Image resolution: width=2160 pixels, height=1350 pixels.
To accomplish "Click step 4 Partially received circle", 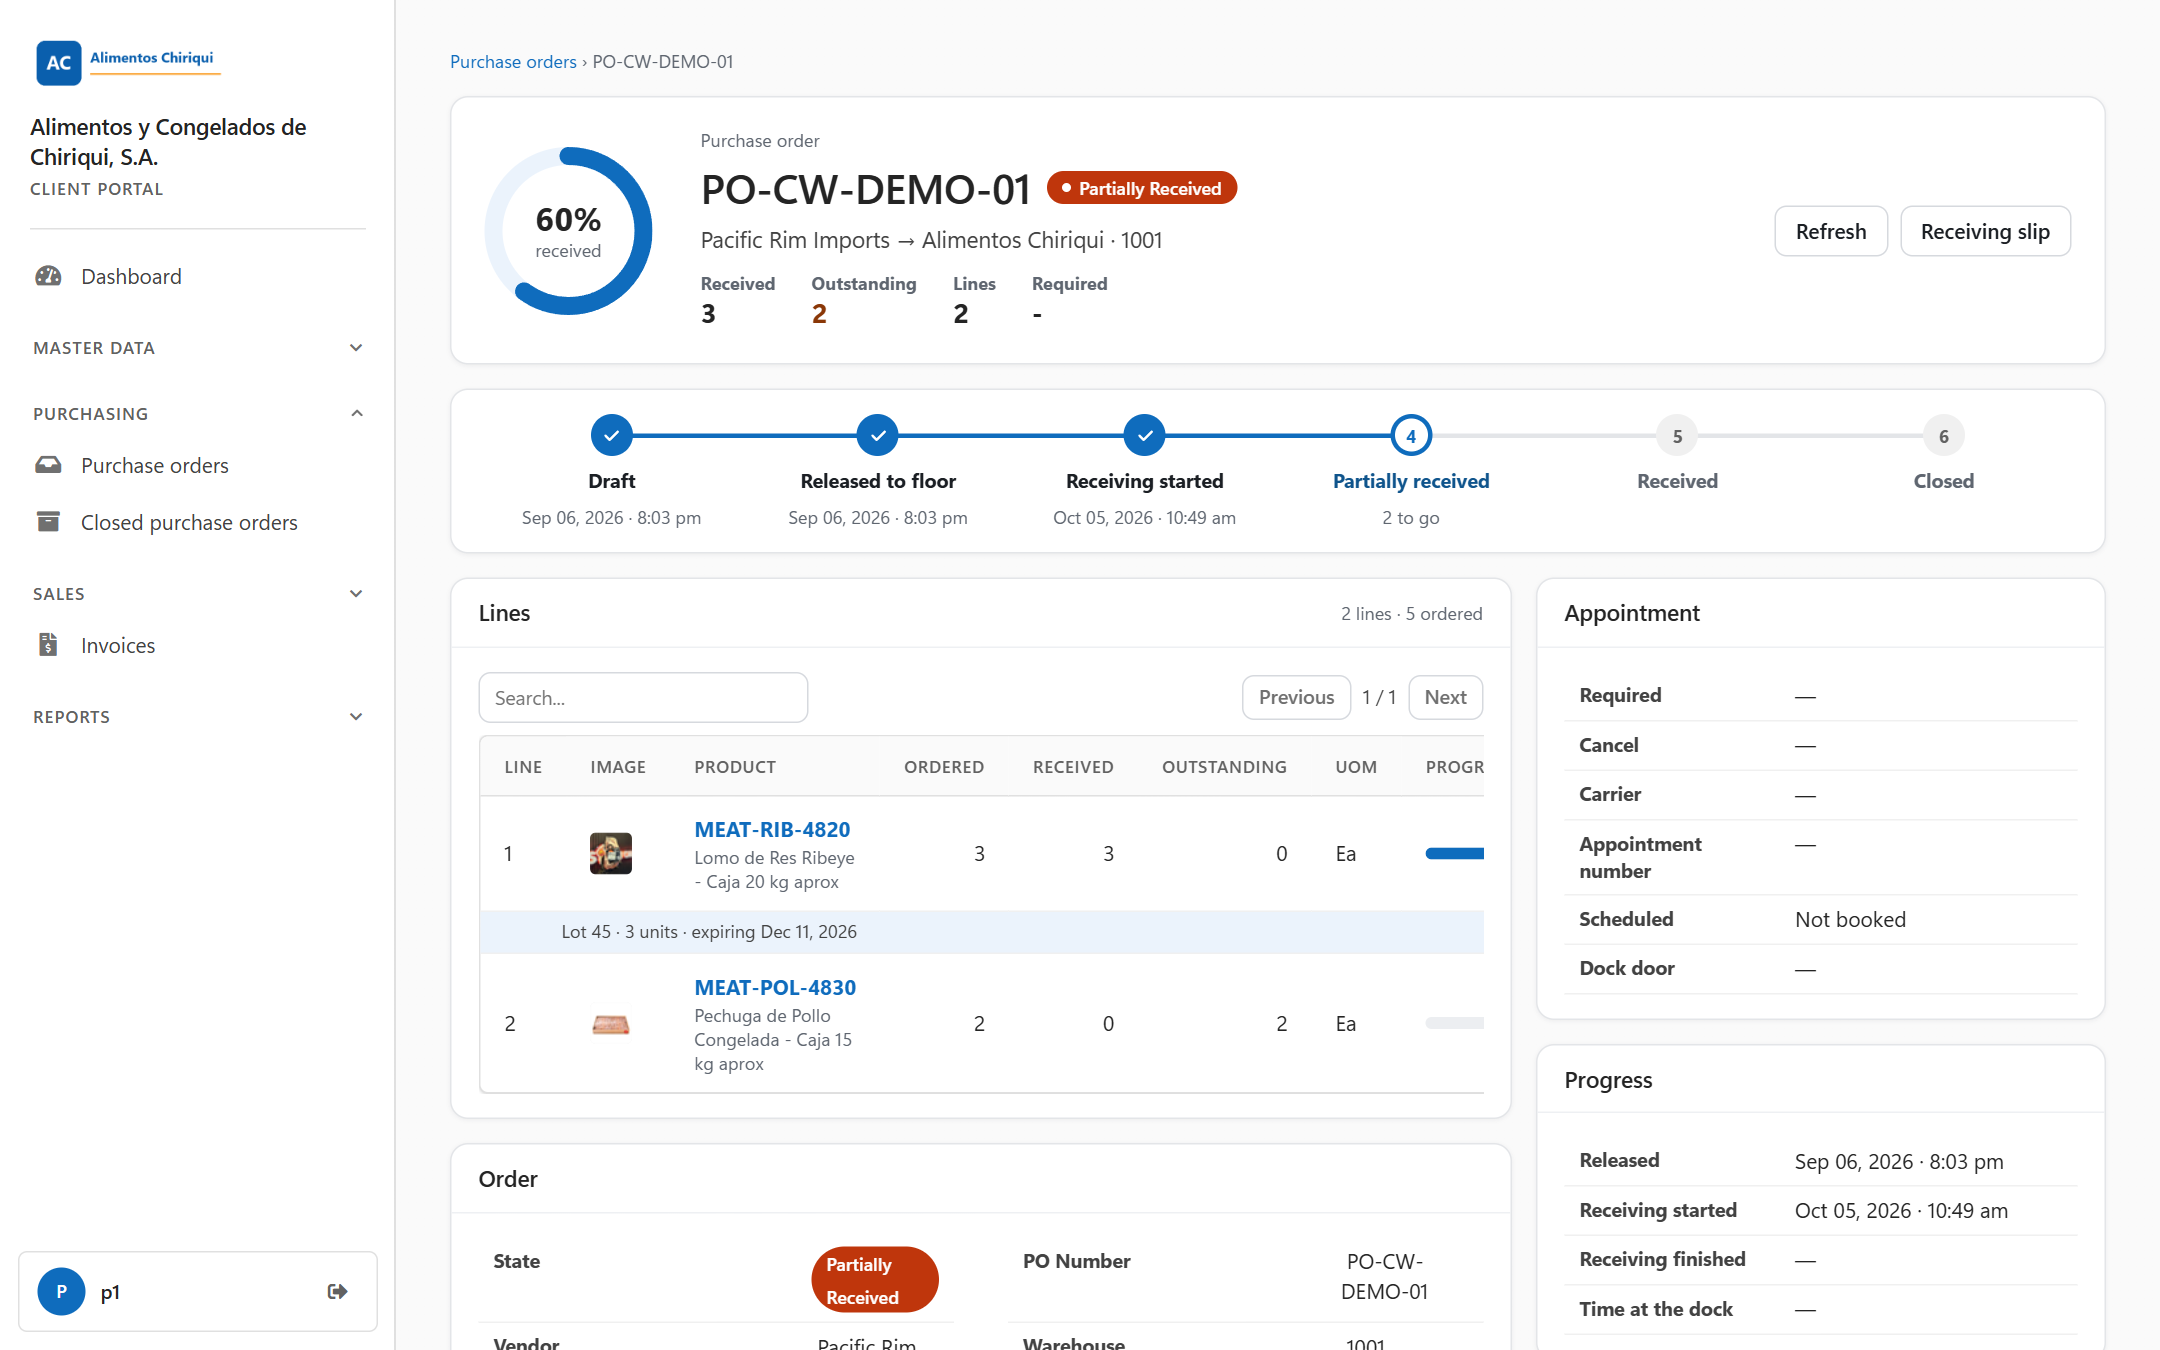I will (x=1410, y=436).
